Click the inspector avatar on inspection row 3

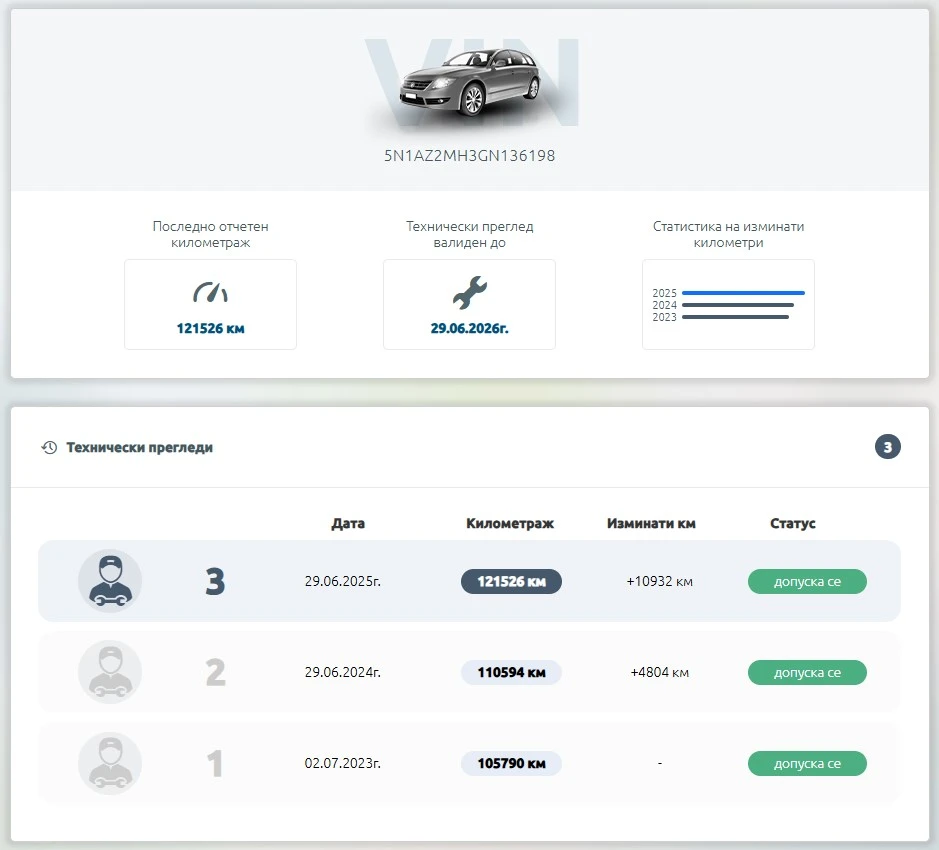point(110,581)
